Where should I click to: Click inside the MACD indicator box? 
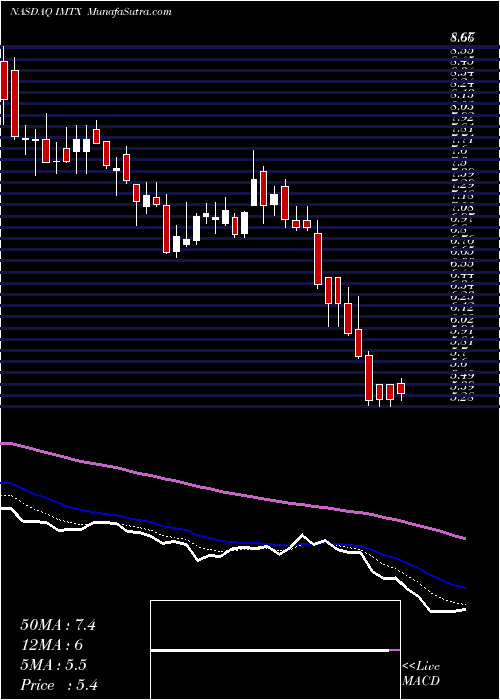pos(275,650)
